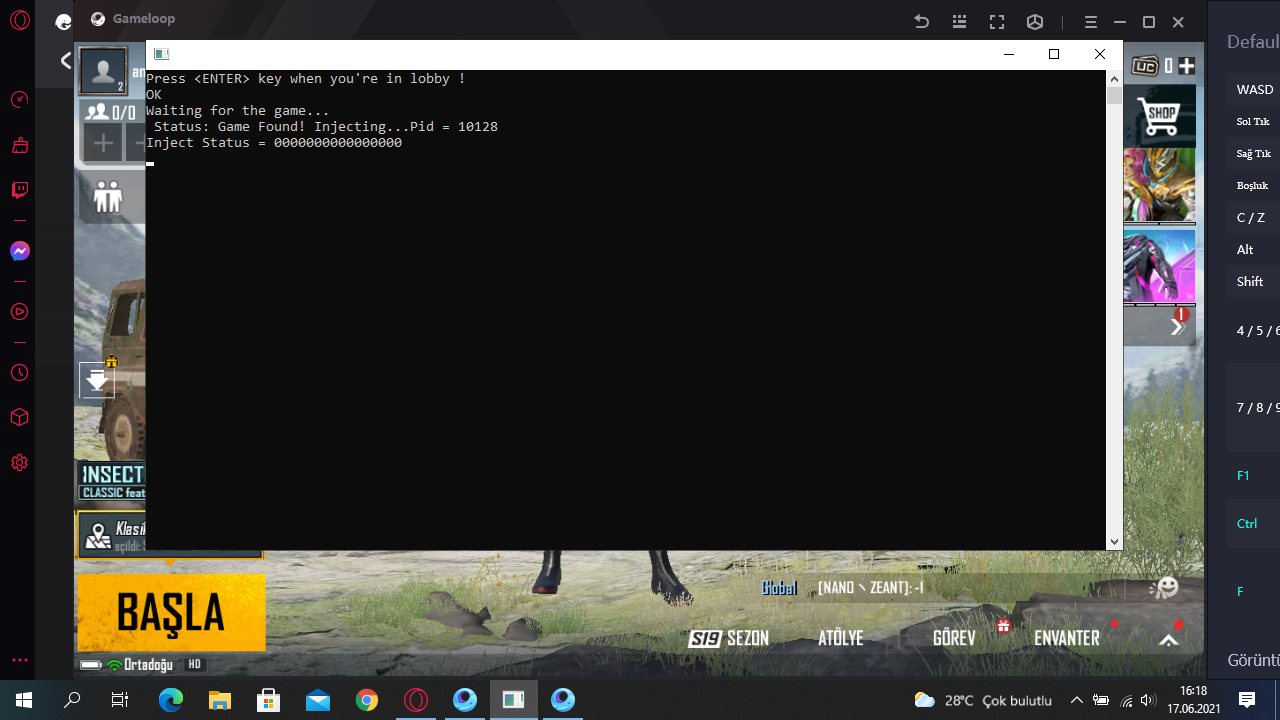Launch Google Chrome from taskbar

click(366, 700)
